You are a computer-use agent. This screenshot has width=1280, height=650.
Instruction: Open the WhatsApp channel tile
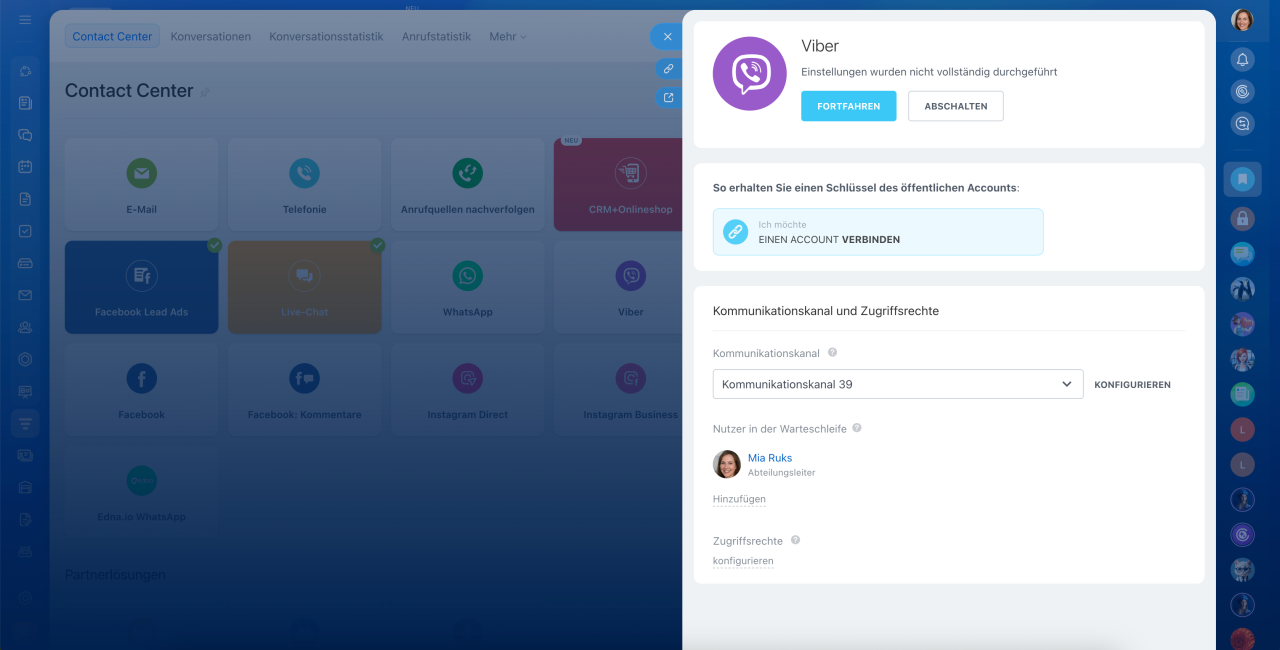[x=467, y=287]
